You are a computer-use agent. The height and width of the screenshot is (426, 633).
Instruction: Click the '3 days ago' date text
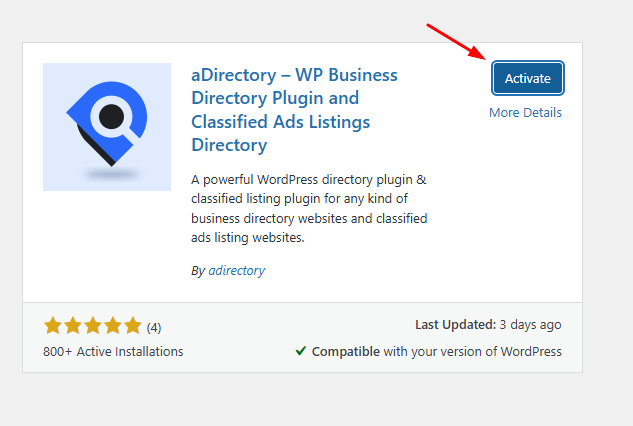click(x=531, y=325)
